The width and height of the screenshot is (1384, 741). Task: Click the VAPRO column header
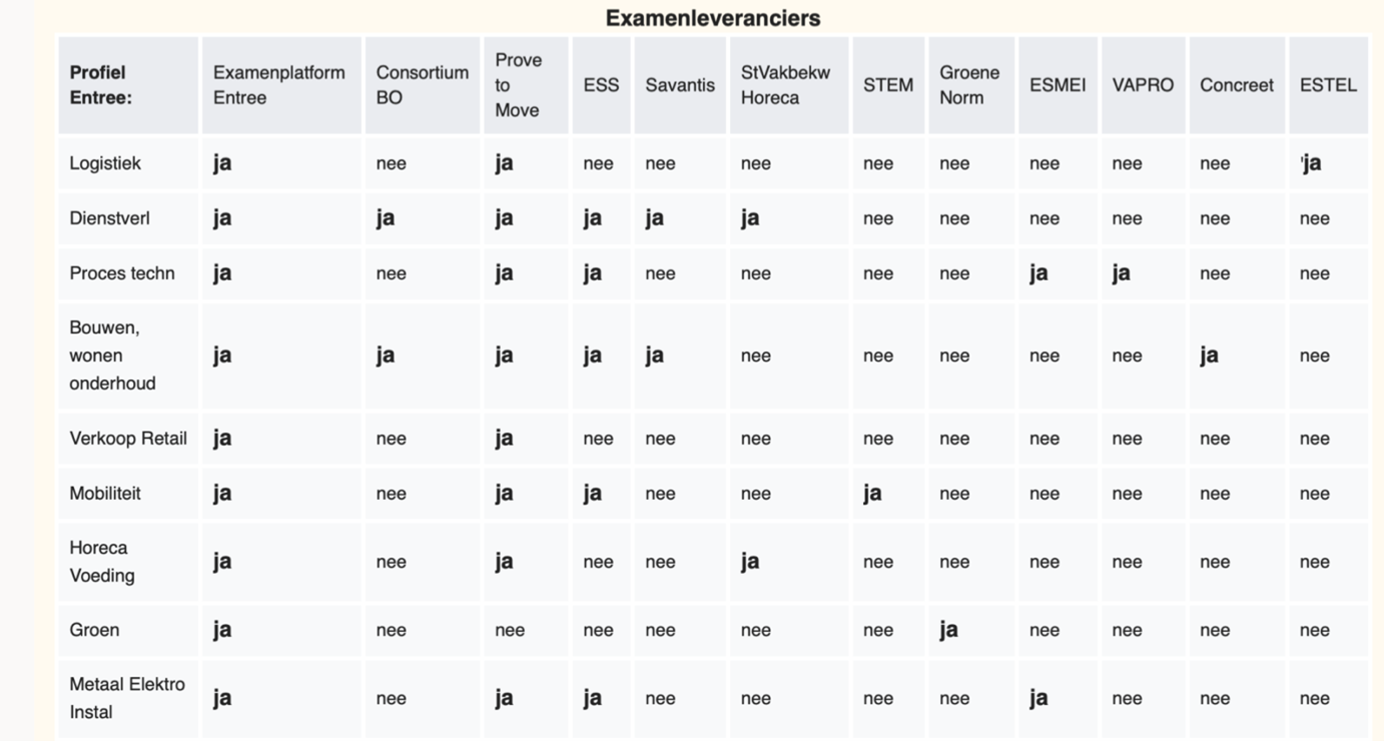pyautogui.click(x=1143, y=85)
